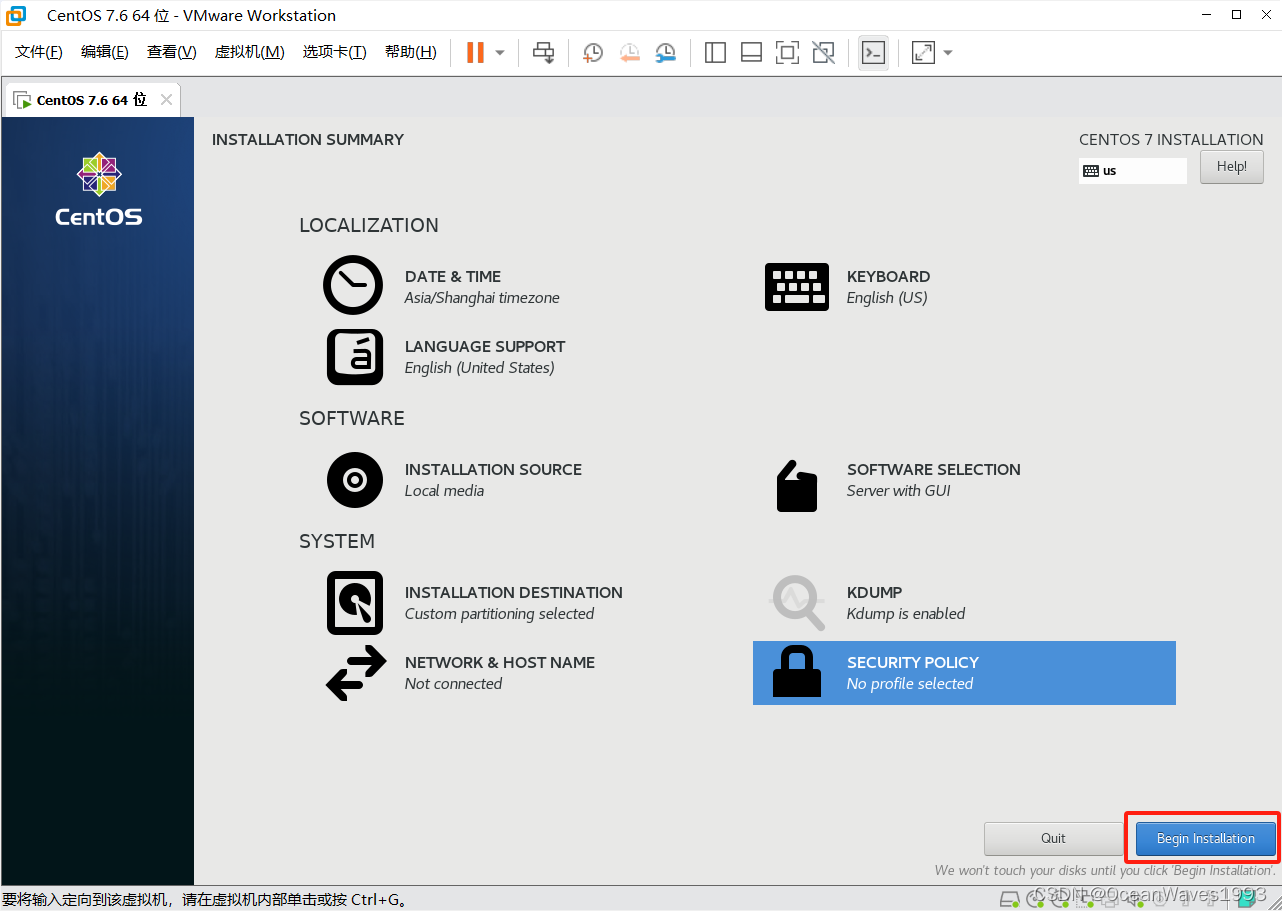1282x911 pixels.
Task: Click the 'us' keyboard layout indicator
Action: [1133, 171]
